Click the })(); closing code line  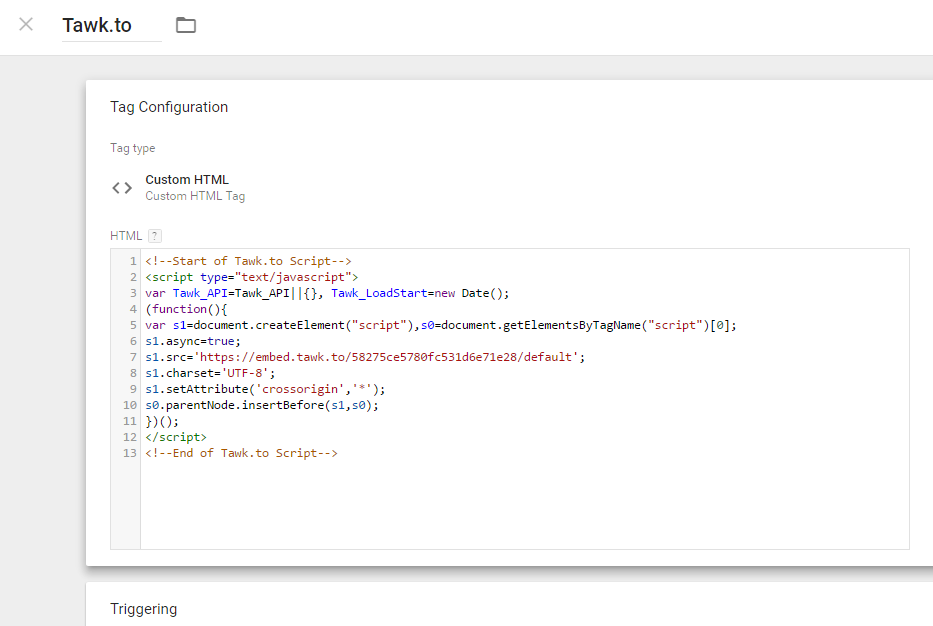162,421
